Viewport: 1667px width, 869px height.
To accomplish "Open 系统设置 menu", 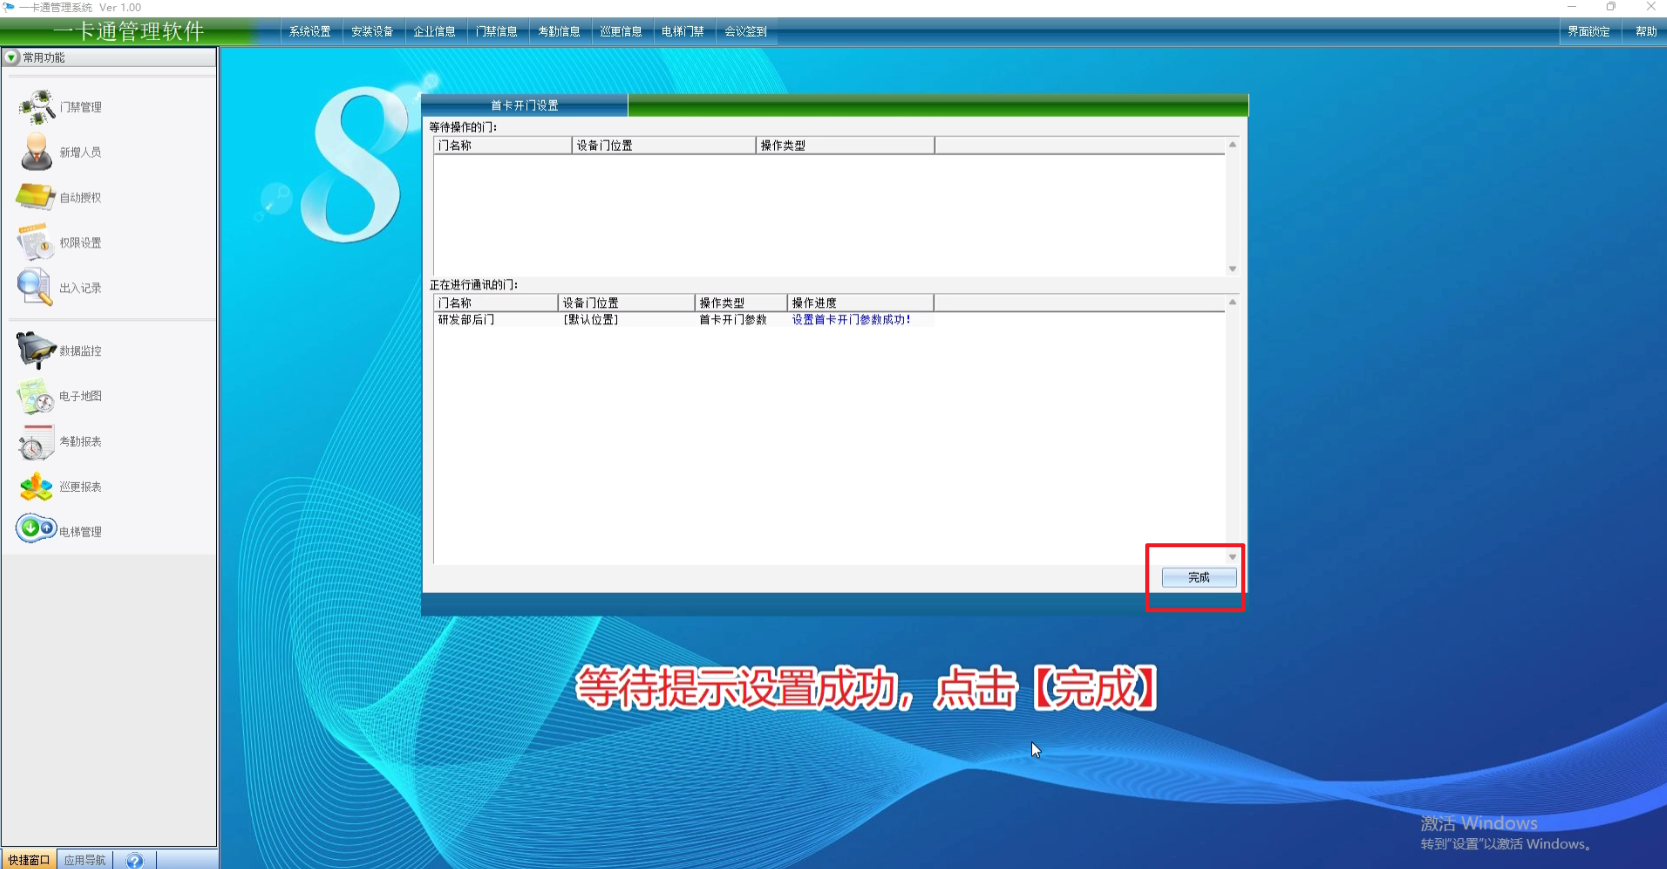I will (x=310, y=31).
